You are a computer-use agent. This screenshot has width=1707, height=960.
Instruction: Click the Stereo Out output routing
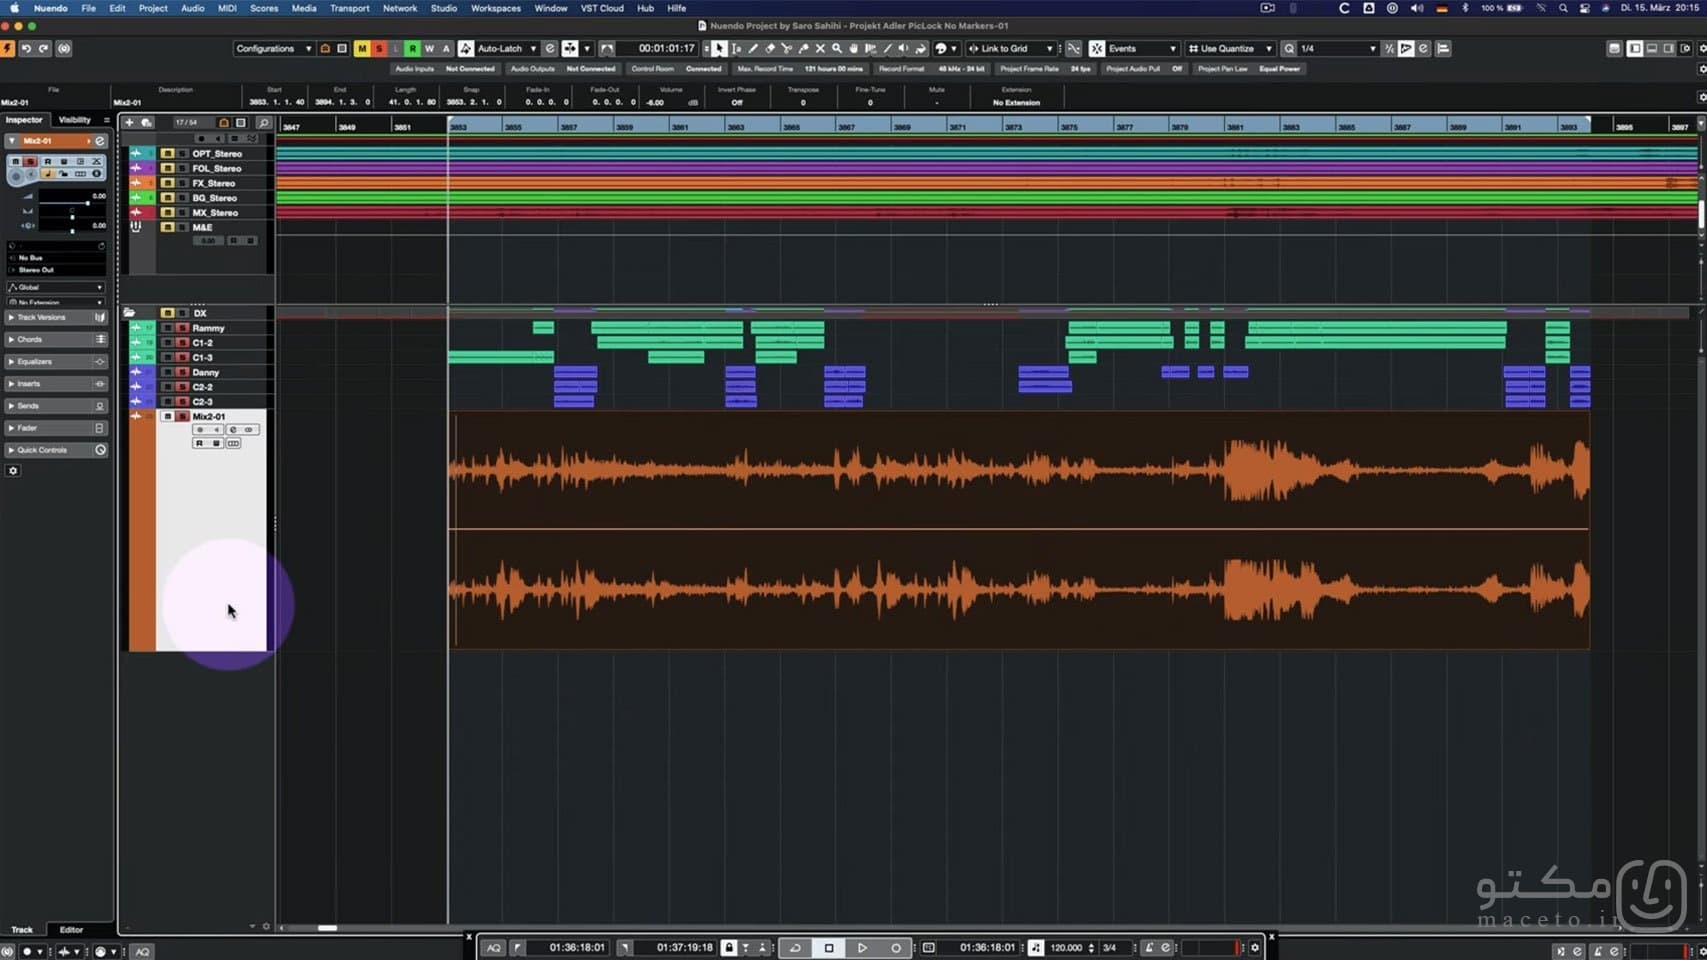[x=56, y=270]
